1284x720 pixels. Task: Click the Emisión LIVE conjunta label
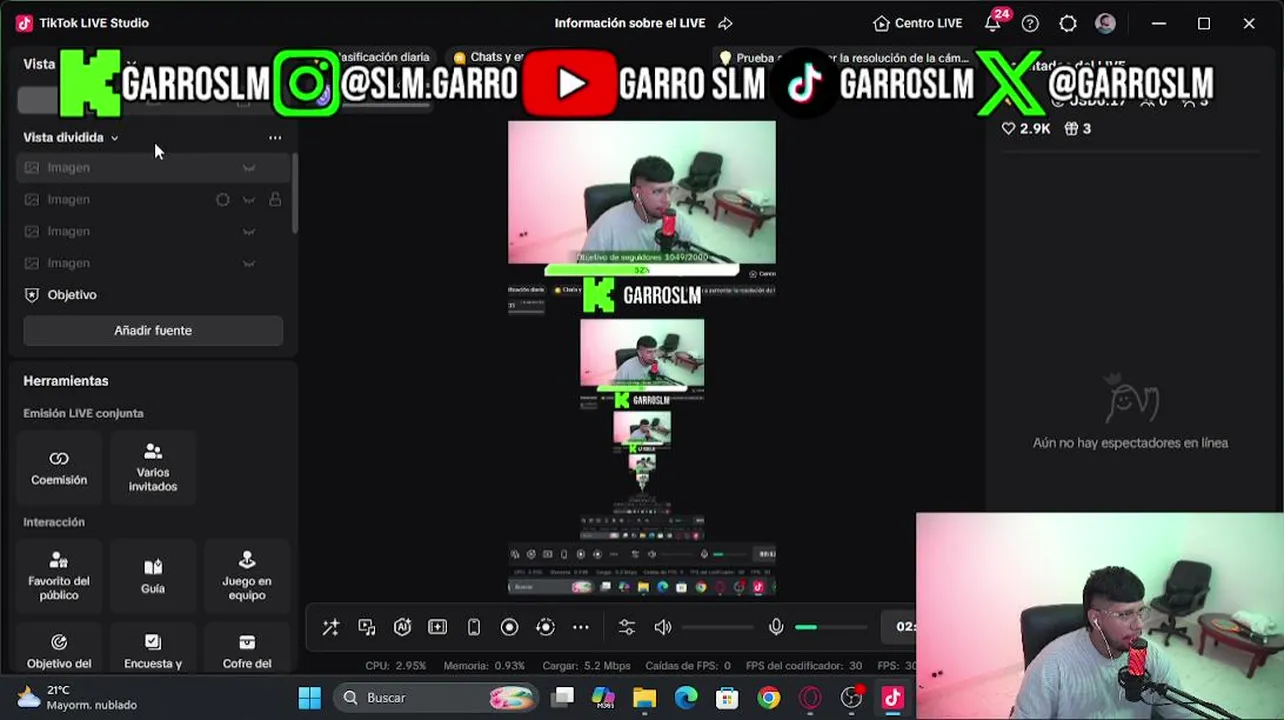[84, 413]
